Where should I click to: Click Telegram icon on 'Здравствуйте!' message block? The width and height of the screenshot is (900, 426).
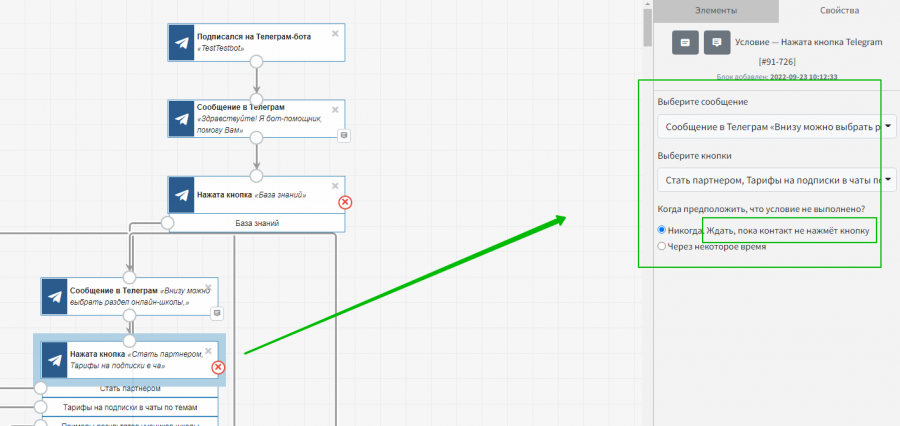coord(181,119)
